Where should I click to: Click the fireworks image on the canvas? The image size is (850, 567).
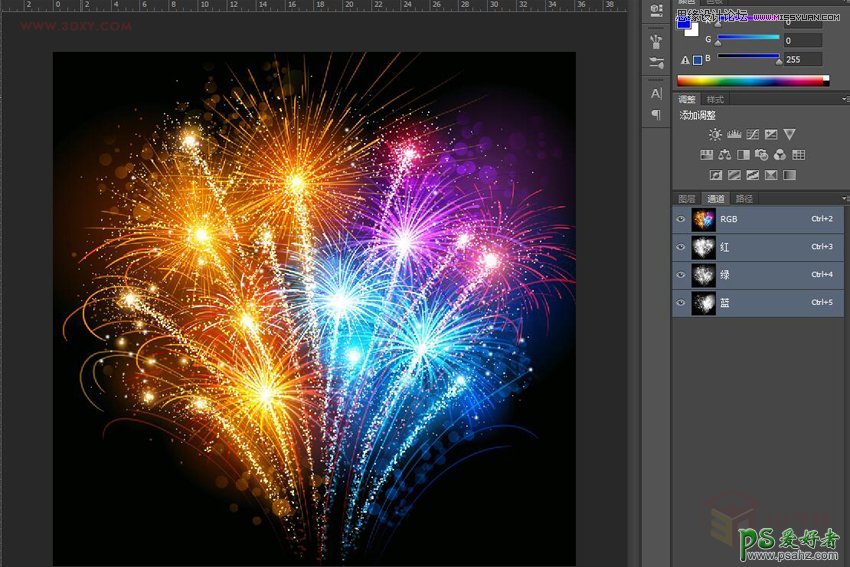pos(314,309)
